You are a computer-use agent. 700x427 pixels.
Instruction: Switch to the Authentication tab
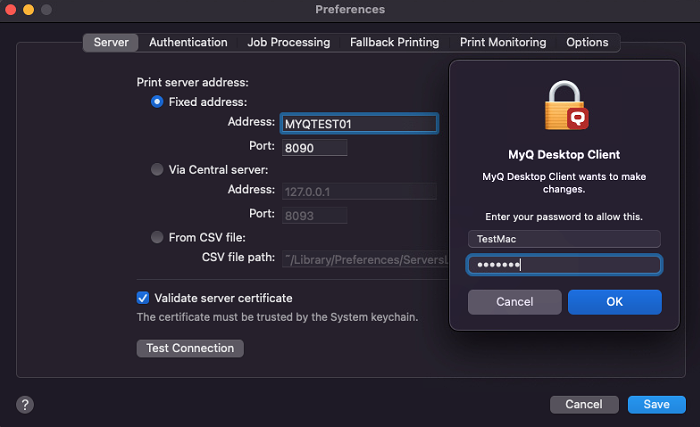point(188,42)
